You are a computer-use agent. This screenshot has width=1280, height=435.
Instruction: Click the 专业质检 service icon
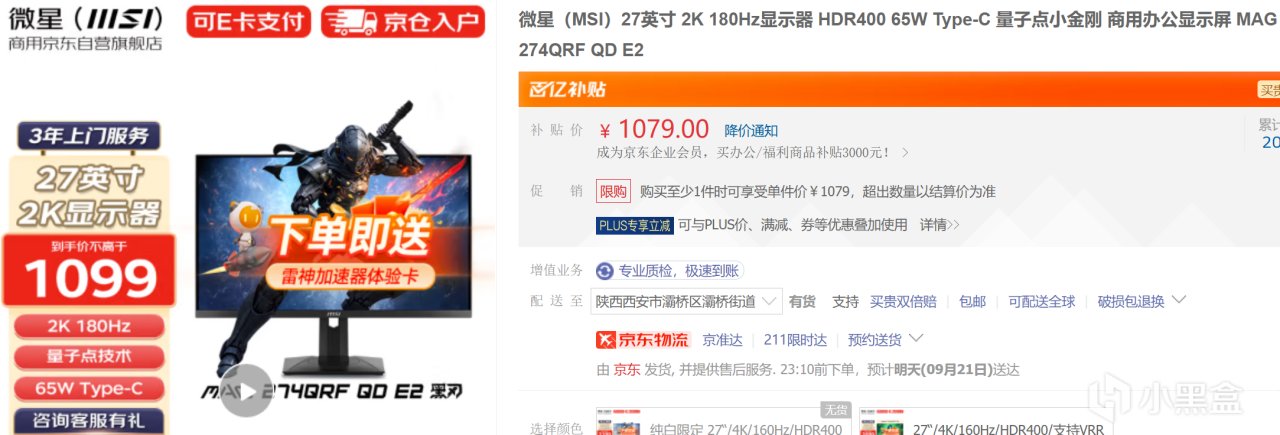pyautogui.click(x=604, y=271)
